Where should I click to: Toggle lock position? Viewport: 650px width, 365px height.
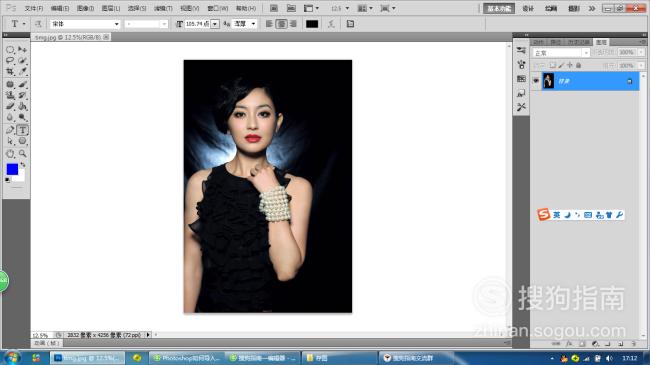click(x=570, y=66)
